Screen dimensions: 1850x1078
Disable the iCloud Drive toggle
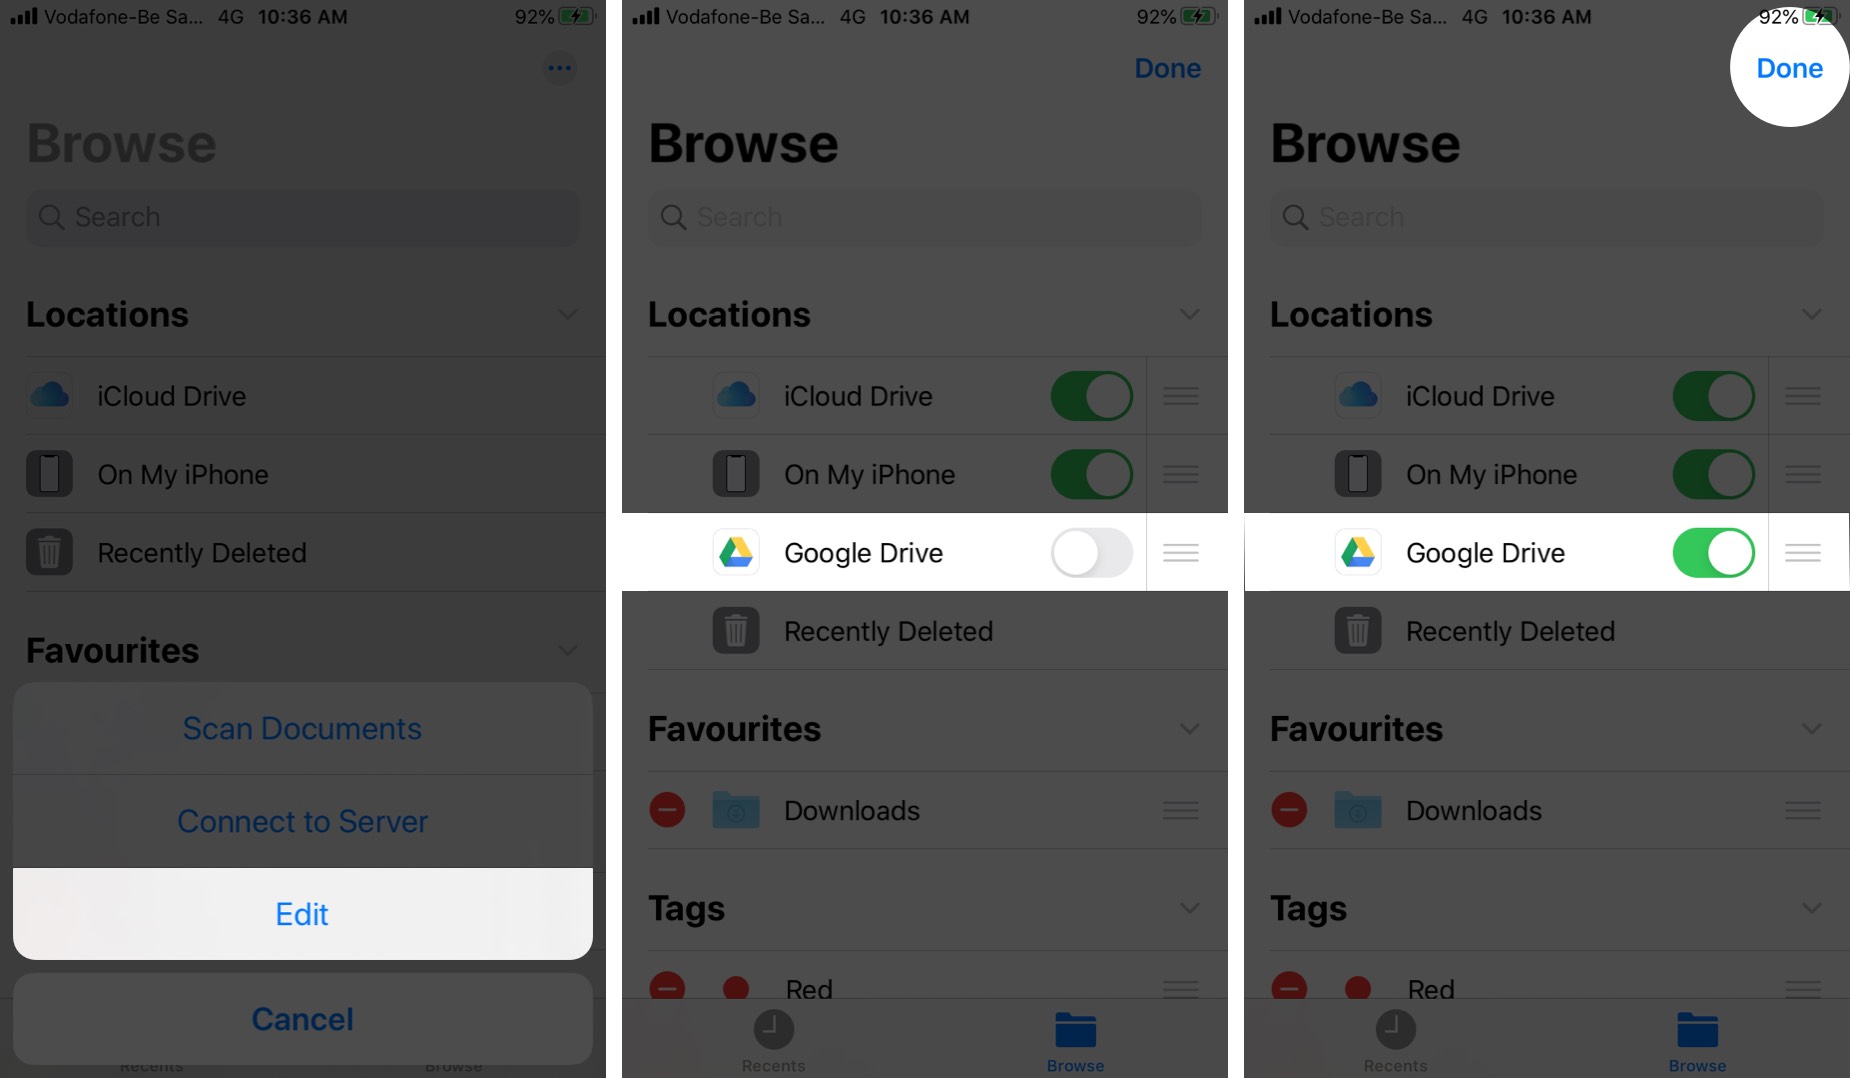pos(1092,396)
